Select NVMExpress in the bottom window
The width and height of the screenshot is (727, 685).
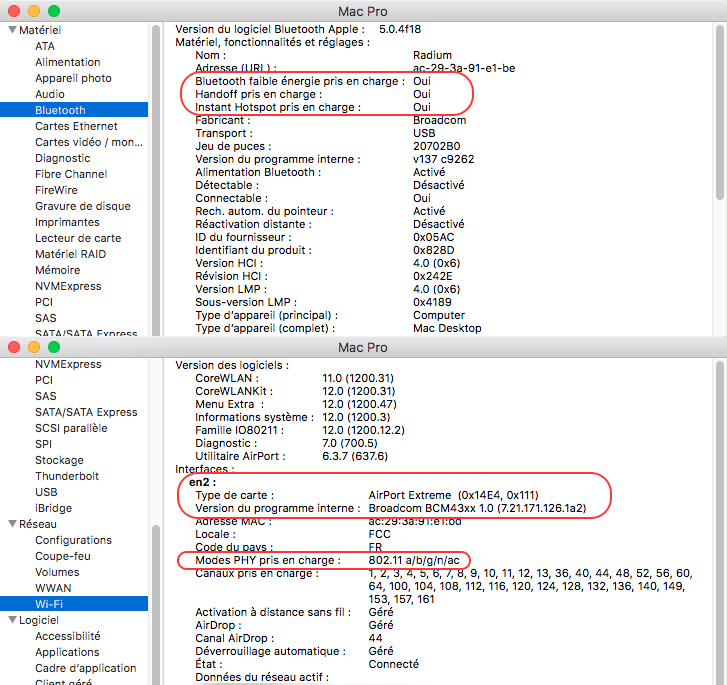[x=68, y=364]
